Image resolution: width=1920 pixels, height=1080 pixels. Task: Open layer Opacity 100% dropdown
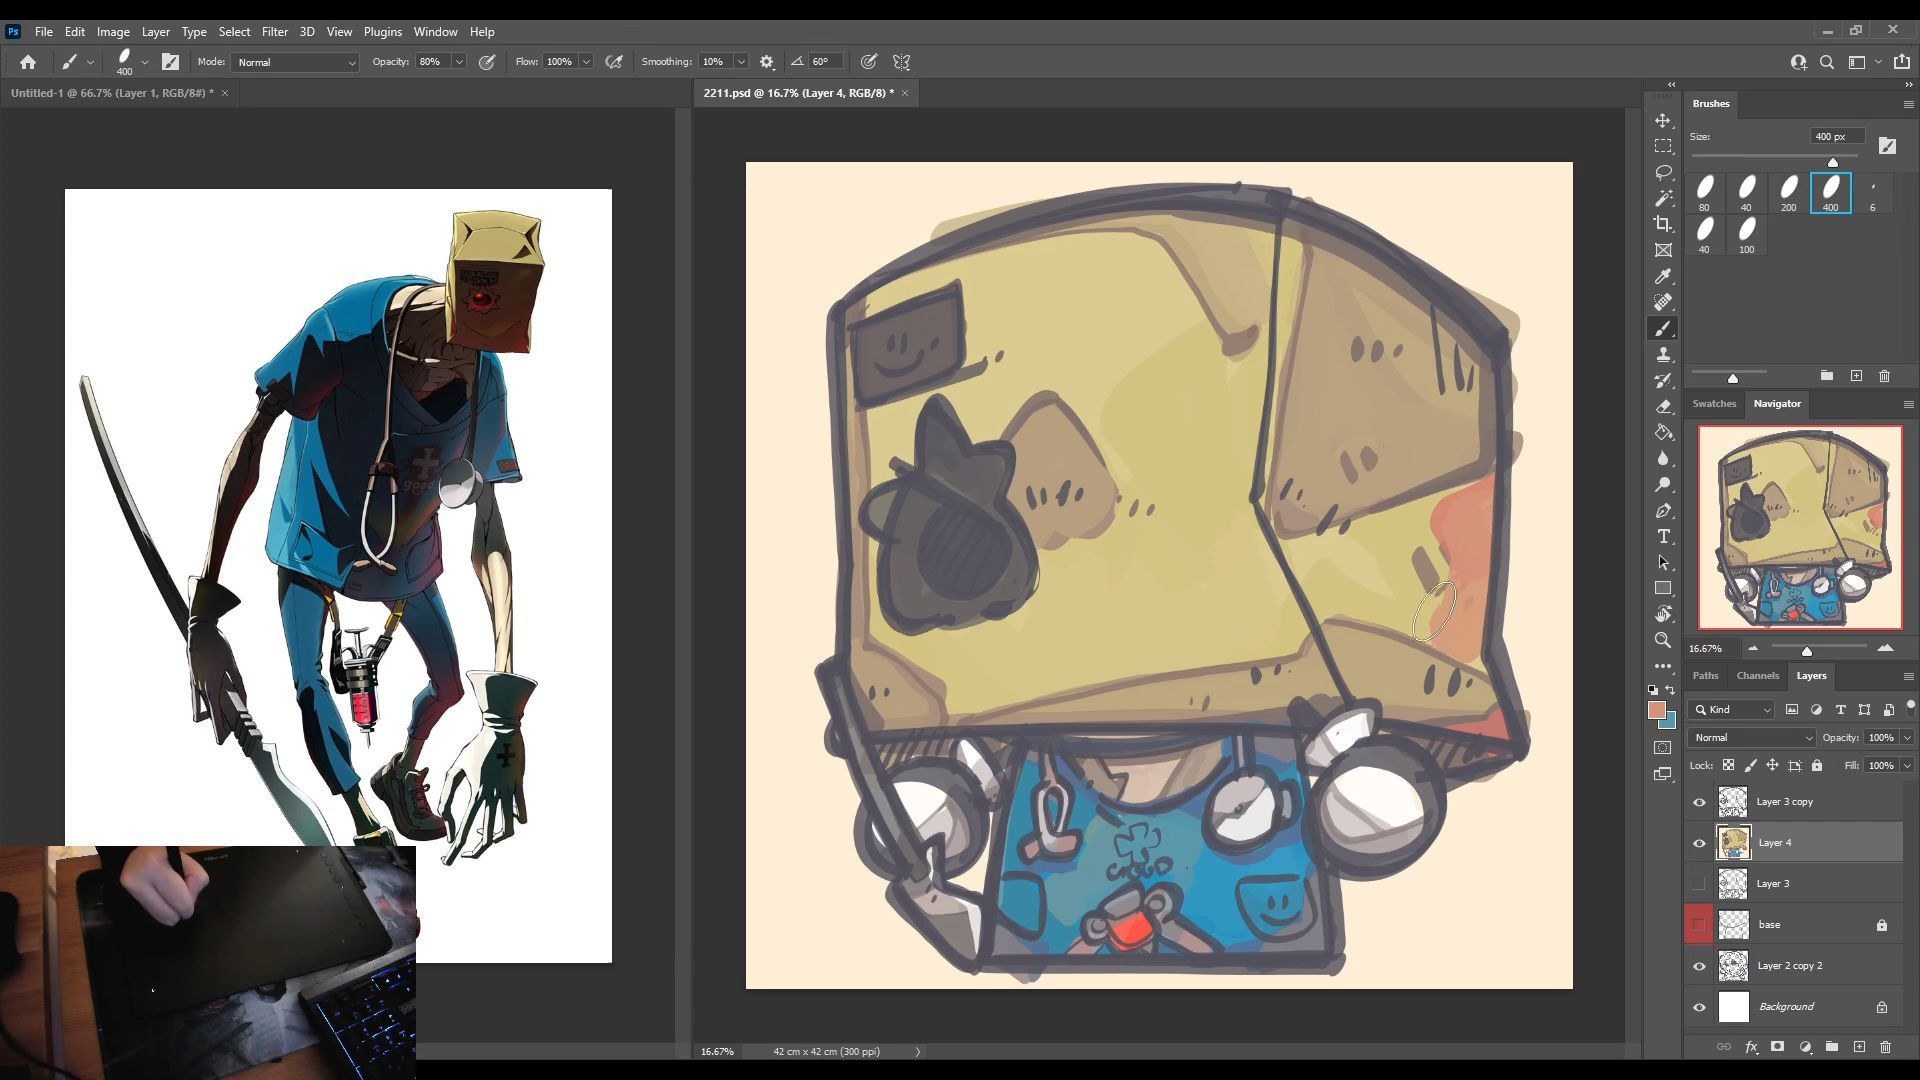(x=1907, y=737)
